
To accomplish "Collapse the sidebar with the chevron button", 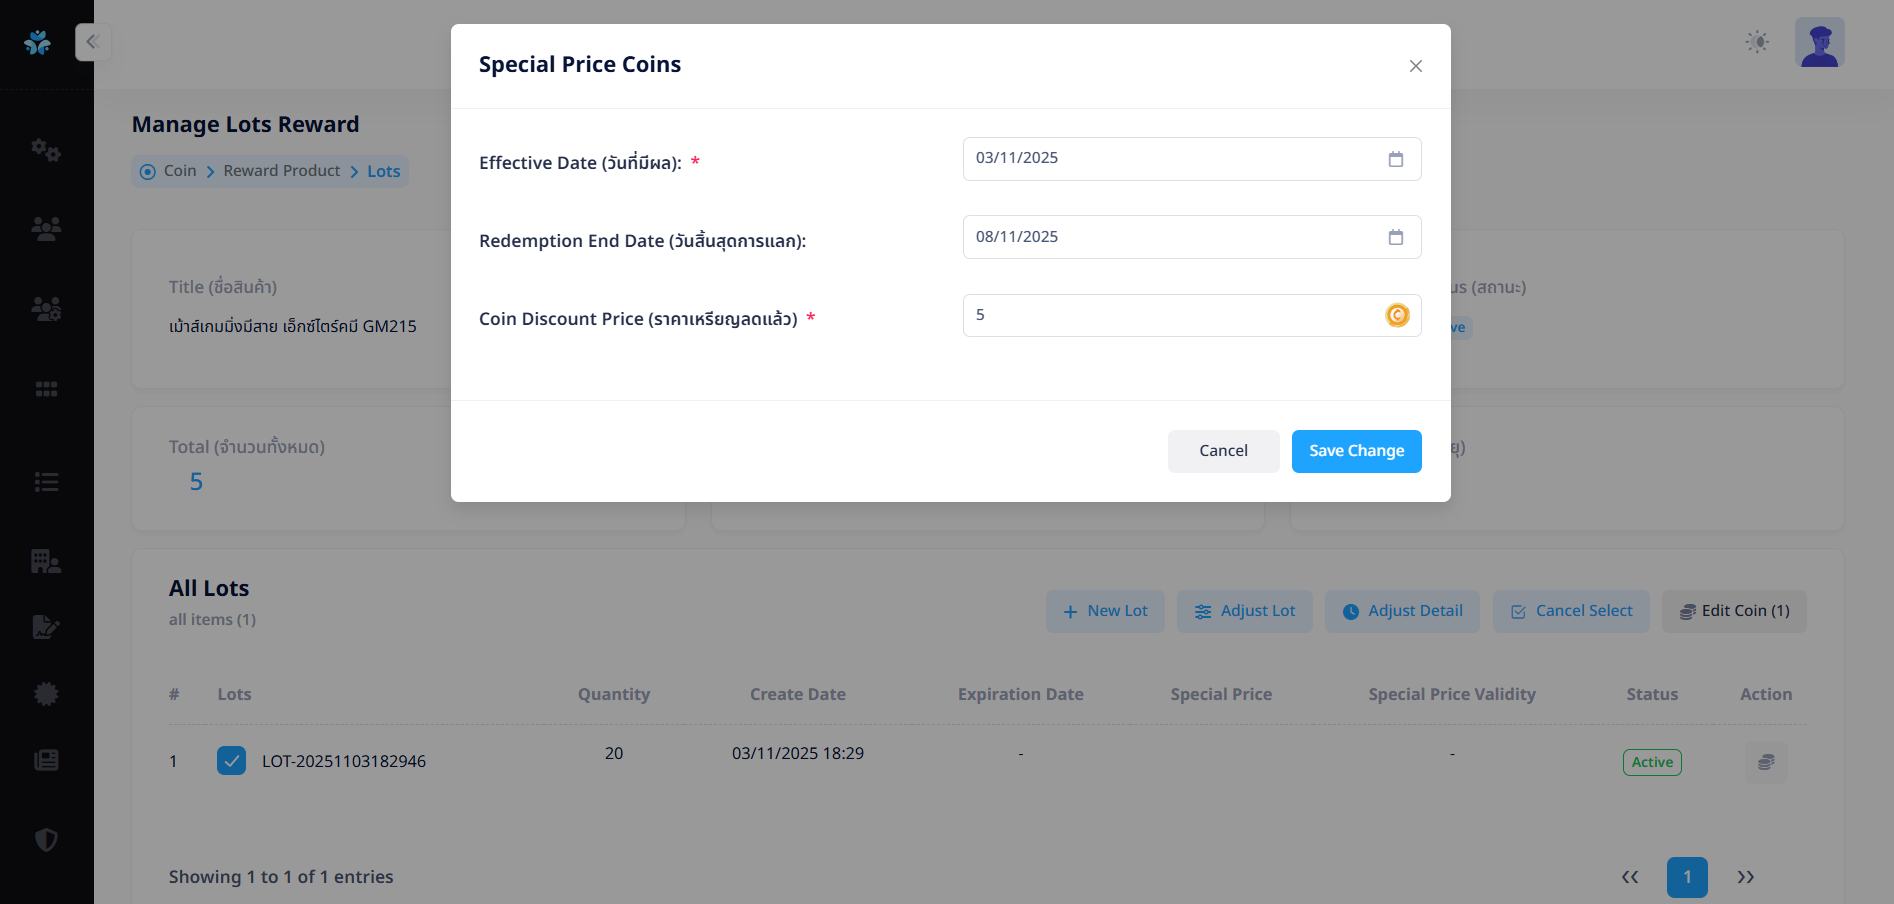I will click(92, 42).
